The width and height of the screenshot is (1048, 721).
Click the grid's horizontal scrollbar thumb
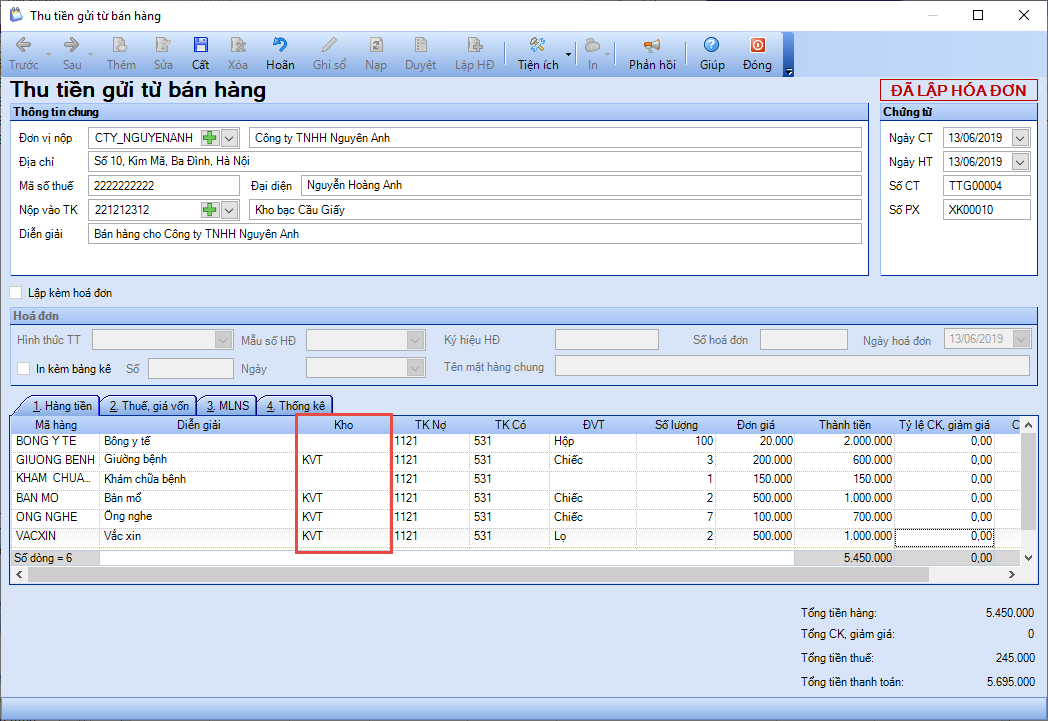point(479,575)
